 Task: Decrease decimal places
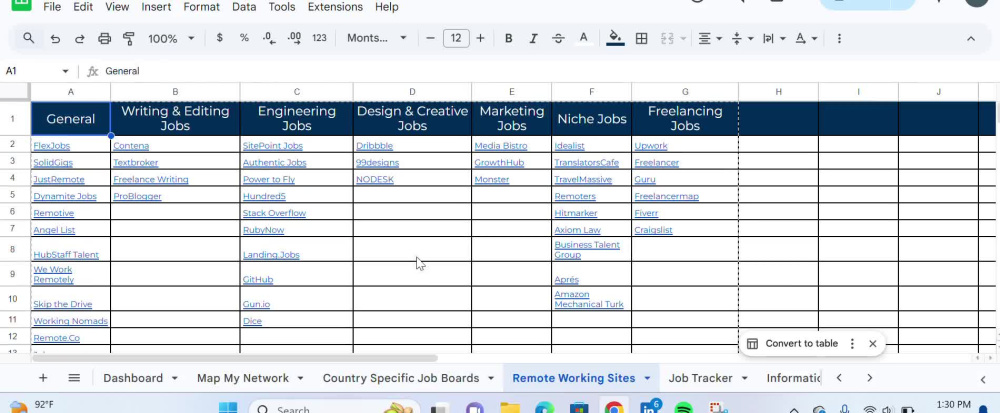(269, 38)
